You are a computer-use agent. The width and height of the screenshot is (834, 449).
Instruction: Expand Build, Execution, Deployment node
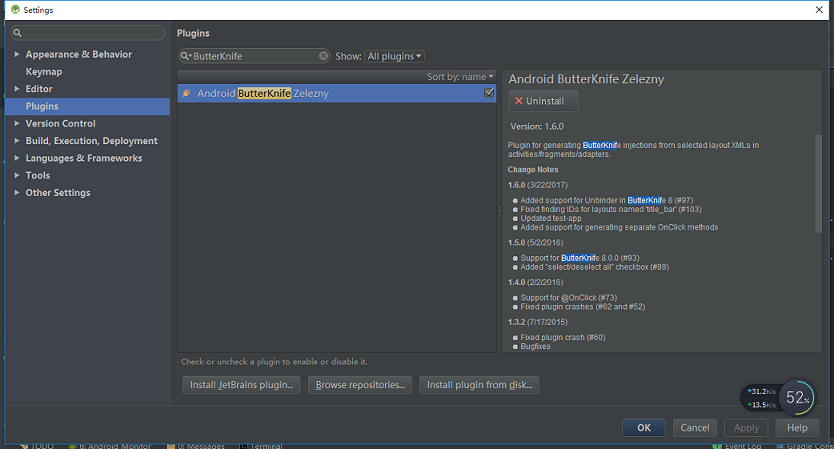click(x=17, y=141)
